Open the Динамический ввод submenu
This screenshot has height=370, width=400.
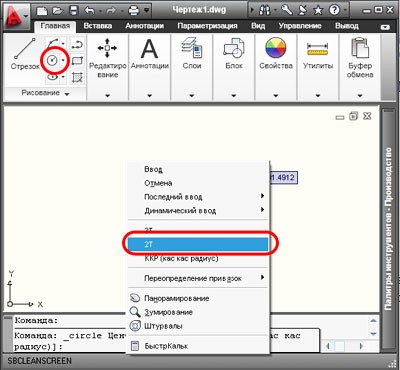coord(198,211)
